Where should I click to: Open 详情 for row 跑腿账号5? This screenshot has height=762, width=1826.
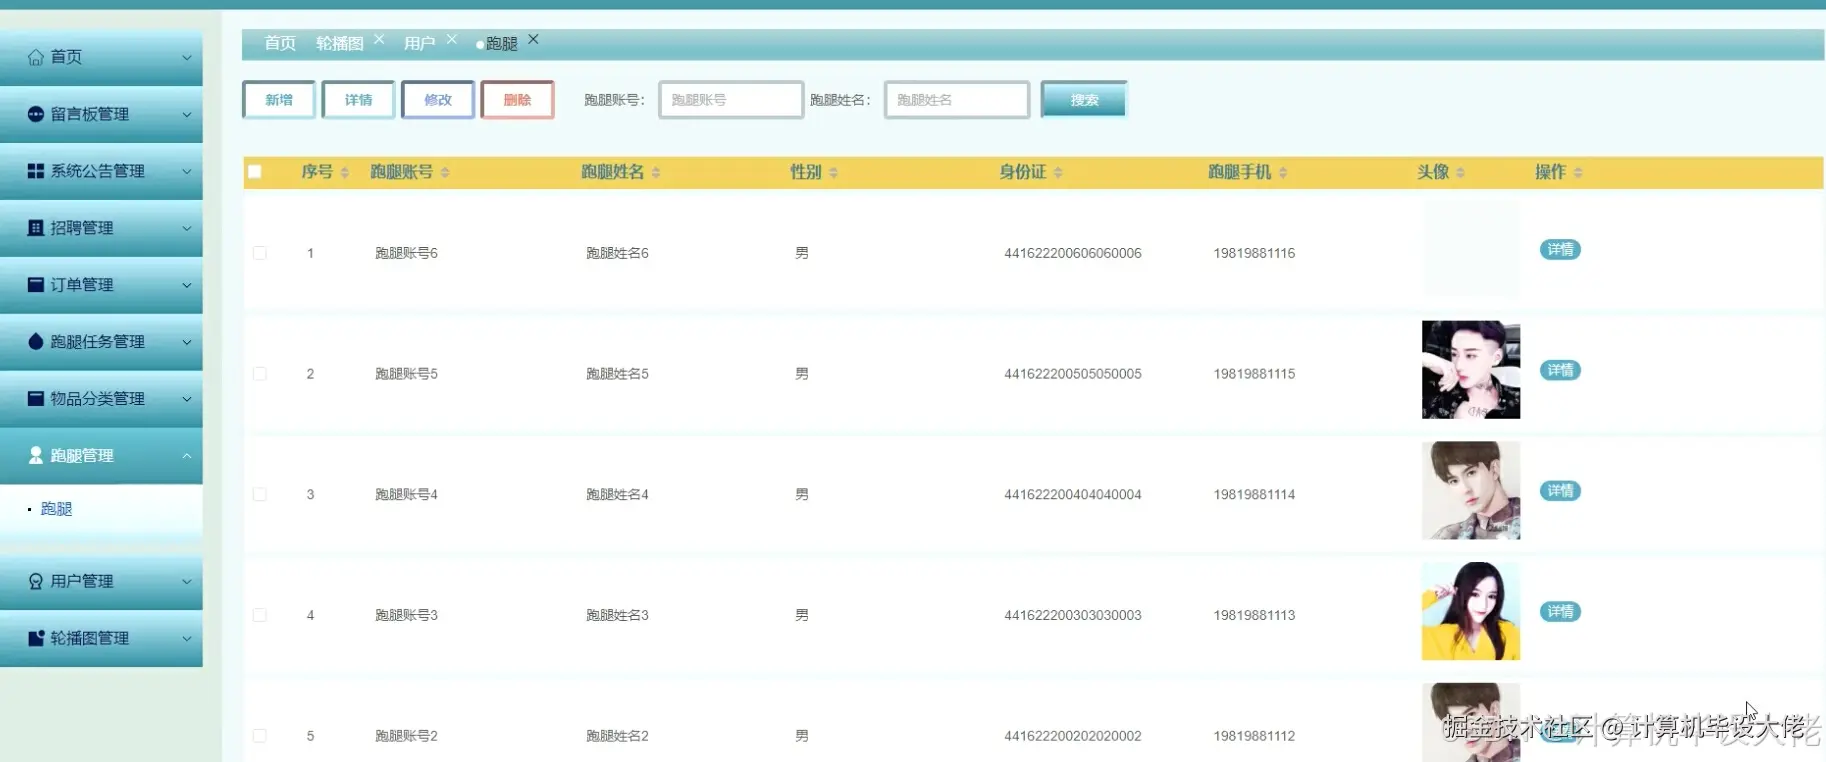coord(1560,371)
